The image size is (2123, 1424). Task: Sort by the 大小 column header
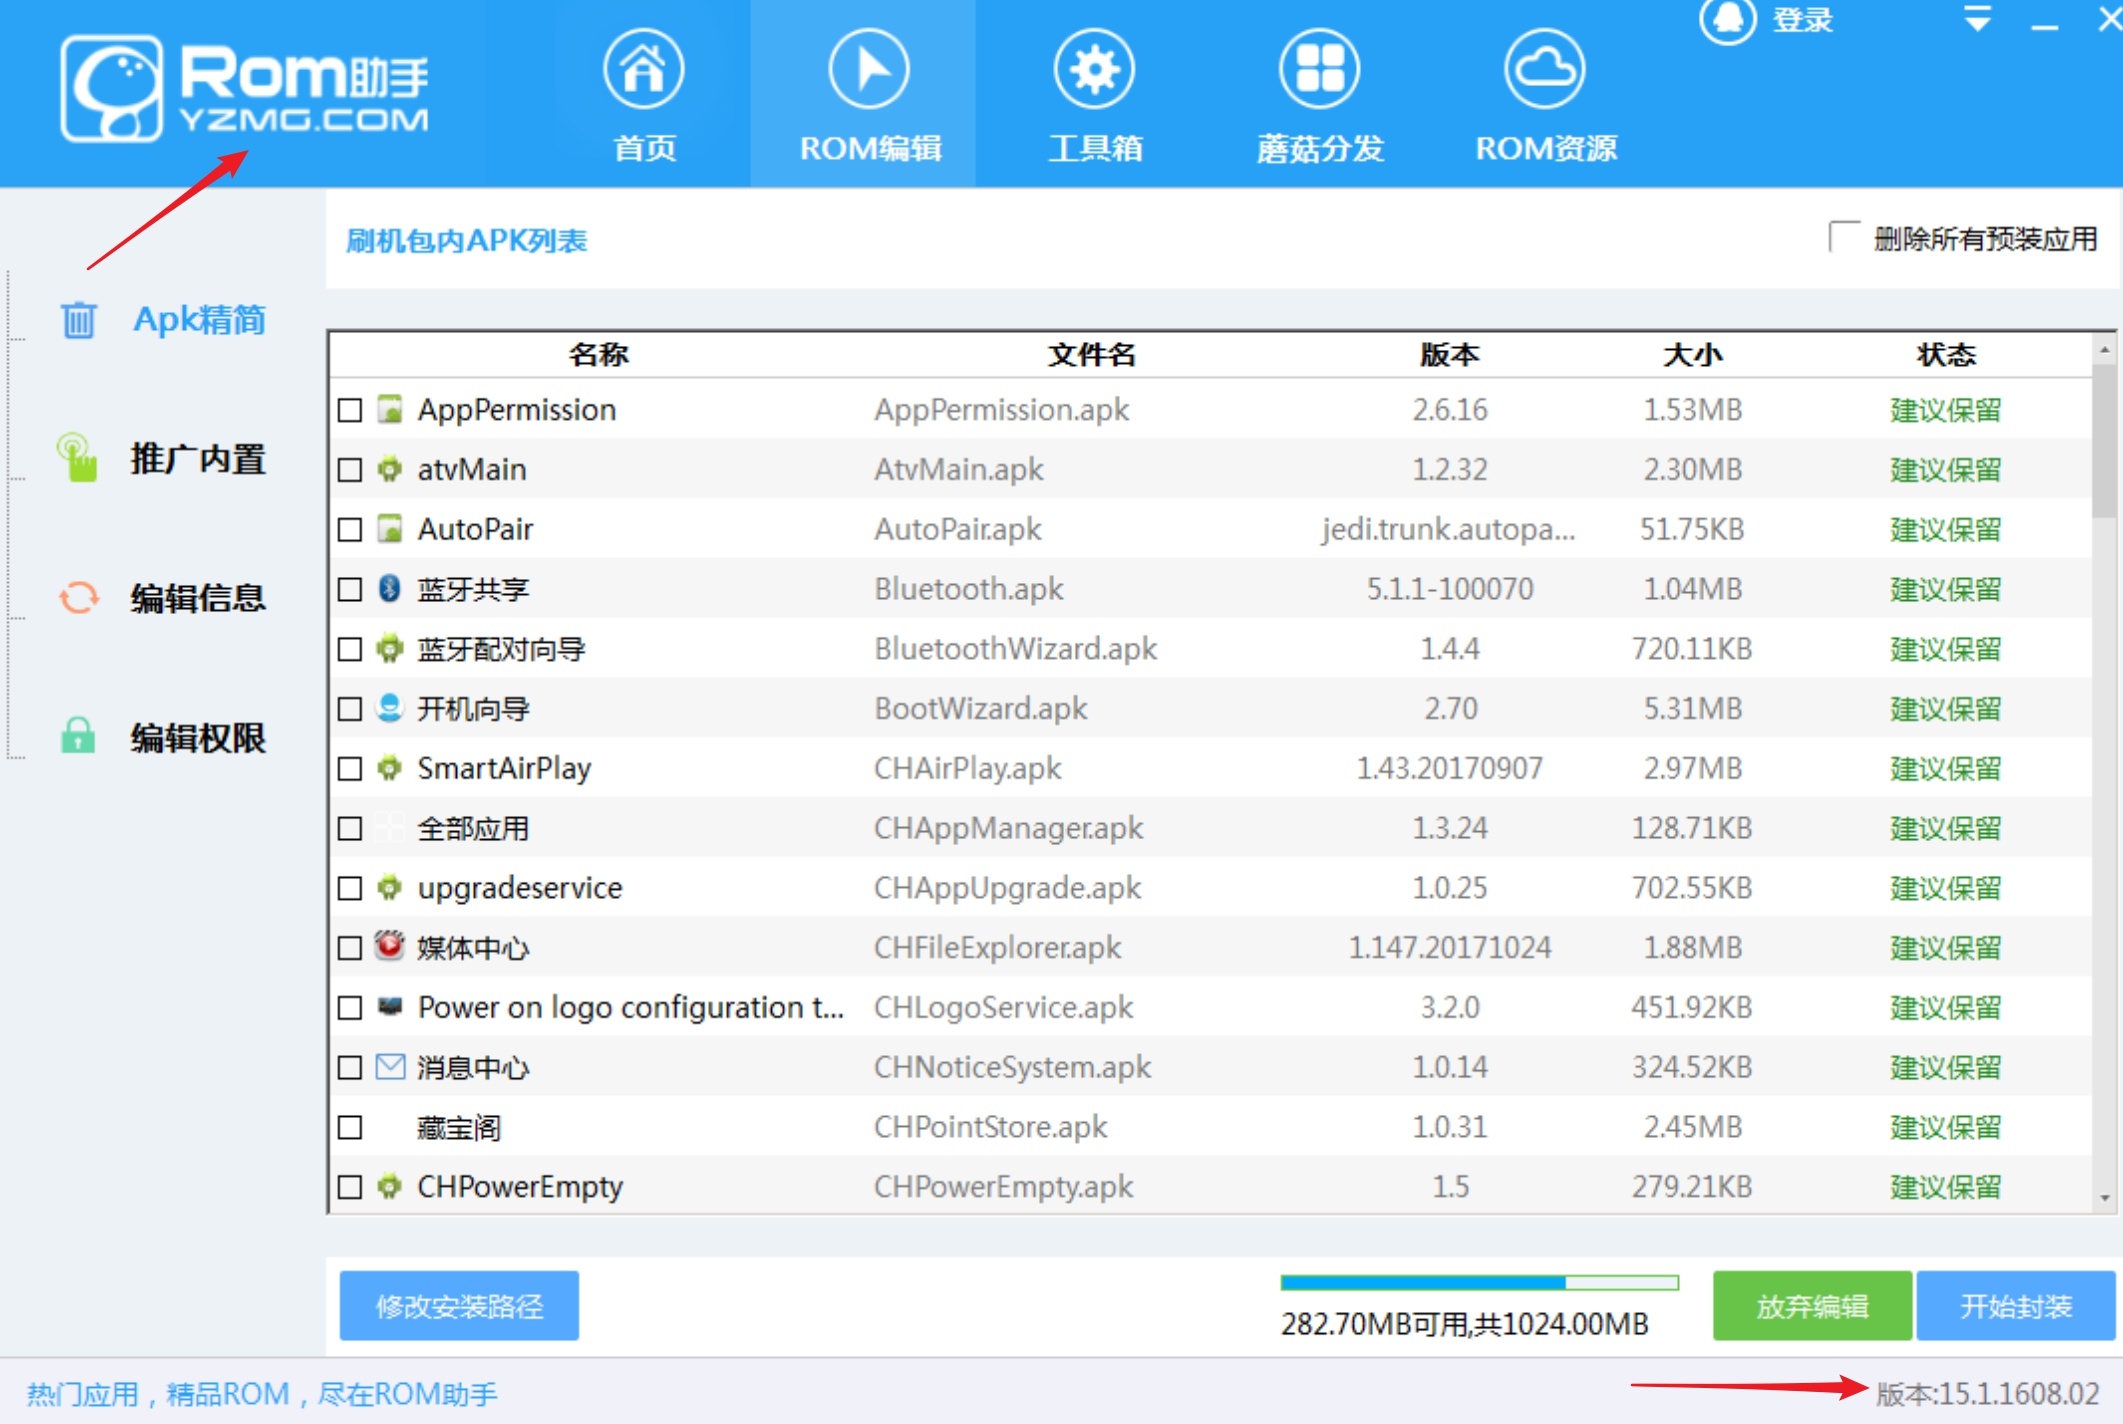pos(1692,354)
